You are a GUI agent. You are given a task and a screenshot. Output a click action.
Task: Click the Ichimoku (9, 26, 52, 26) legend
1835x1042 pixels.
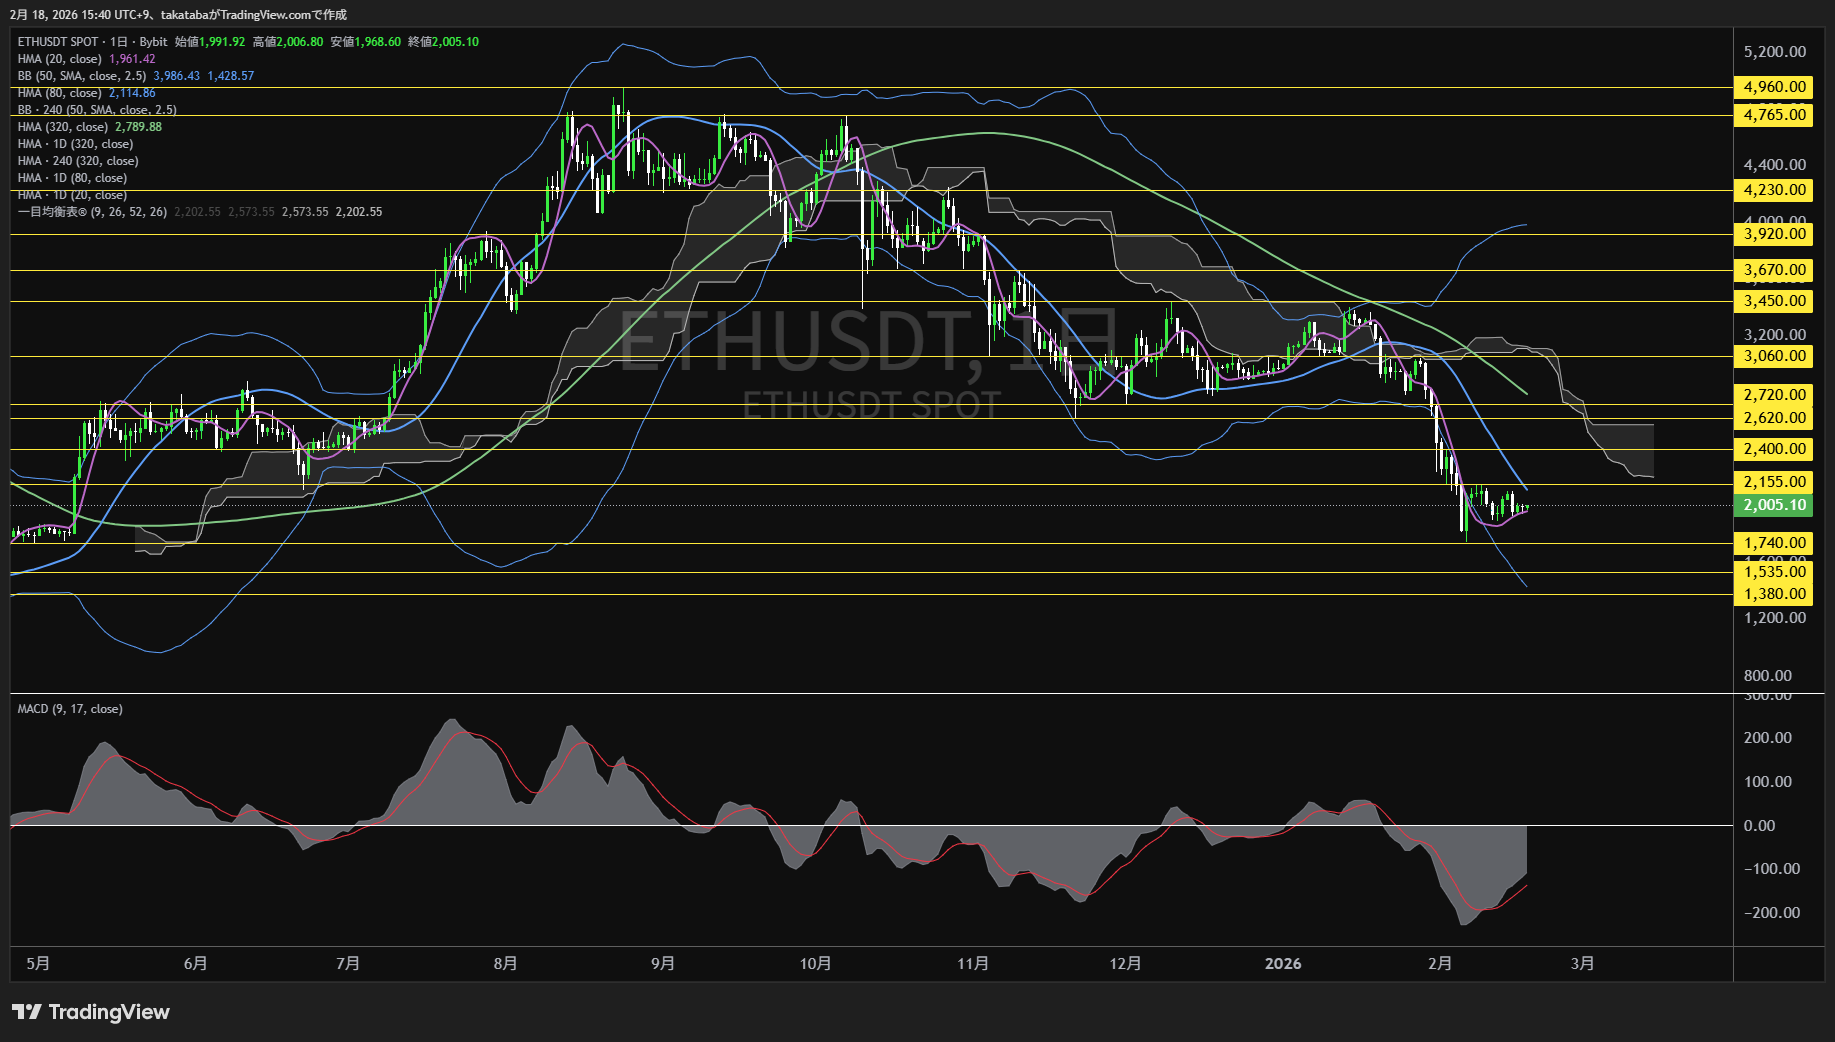pos(92,212)
